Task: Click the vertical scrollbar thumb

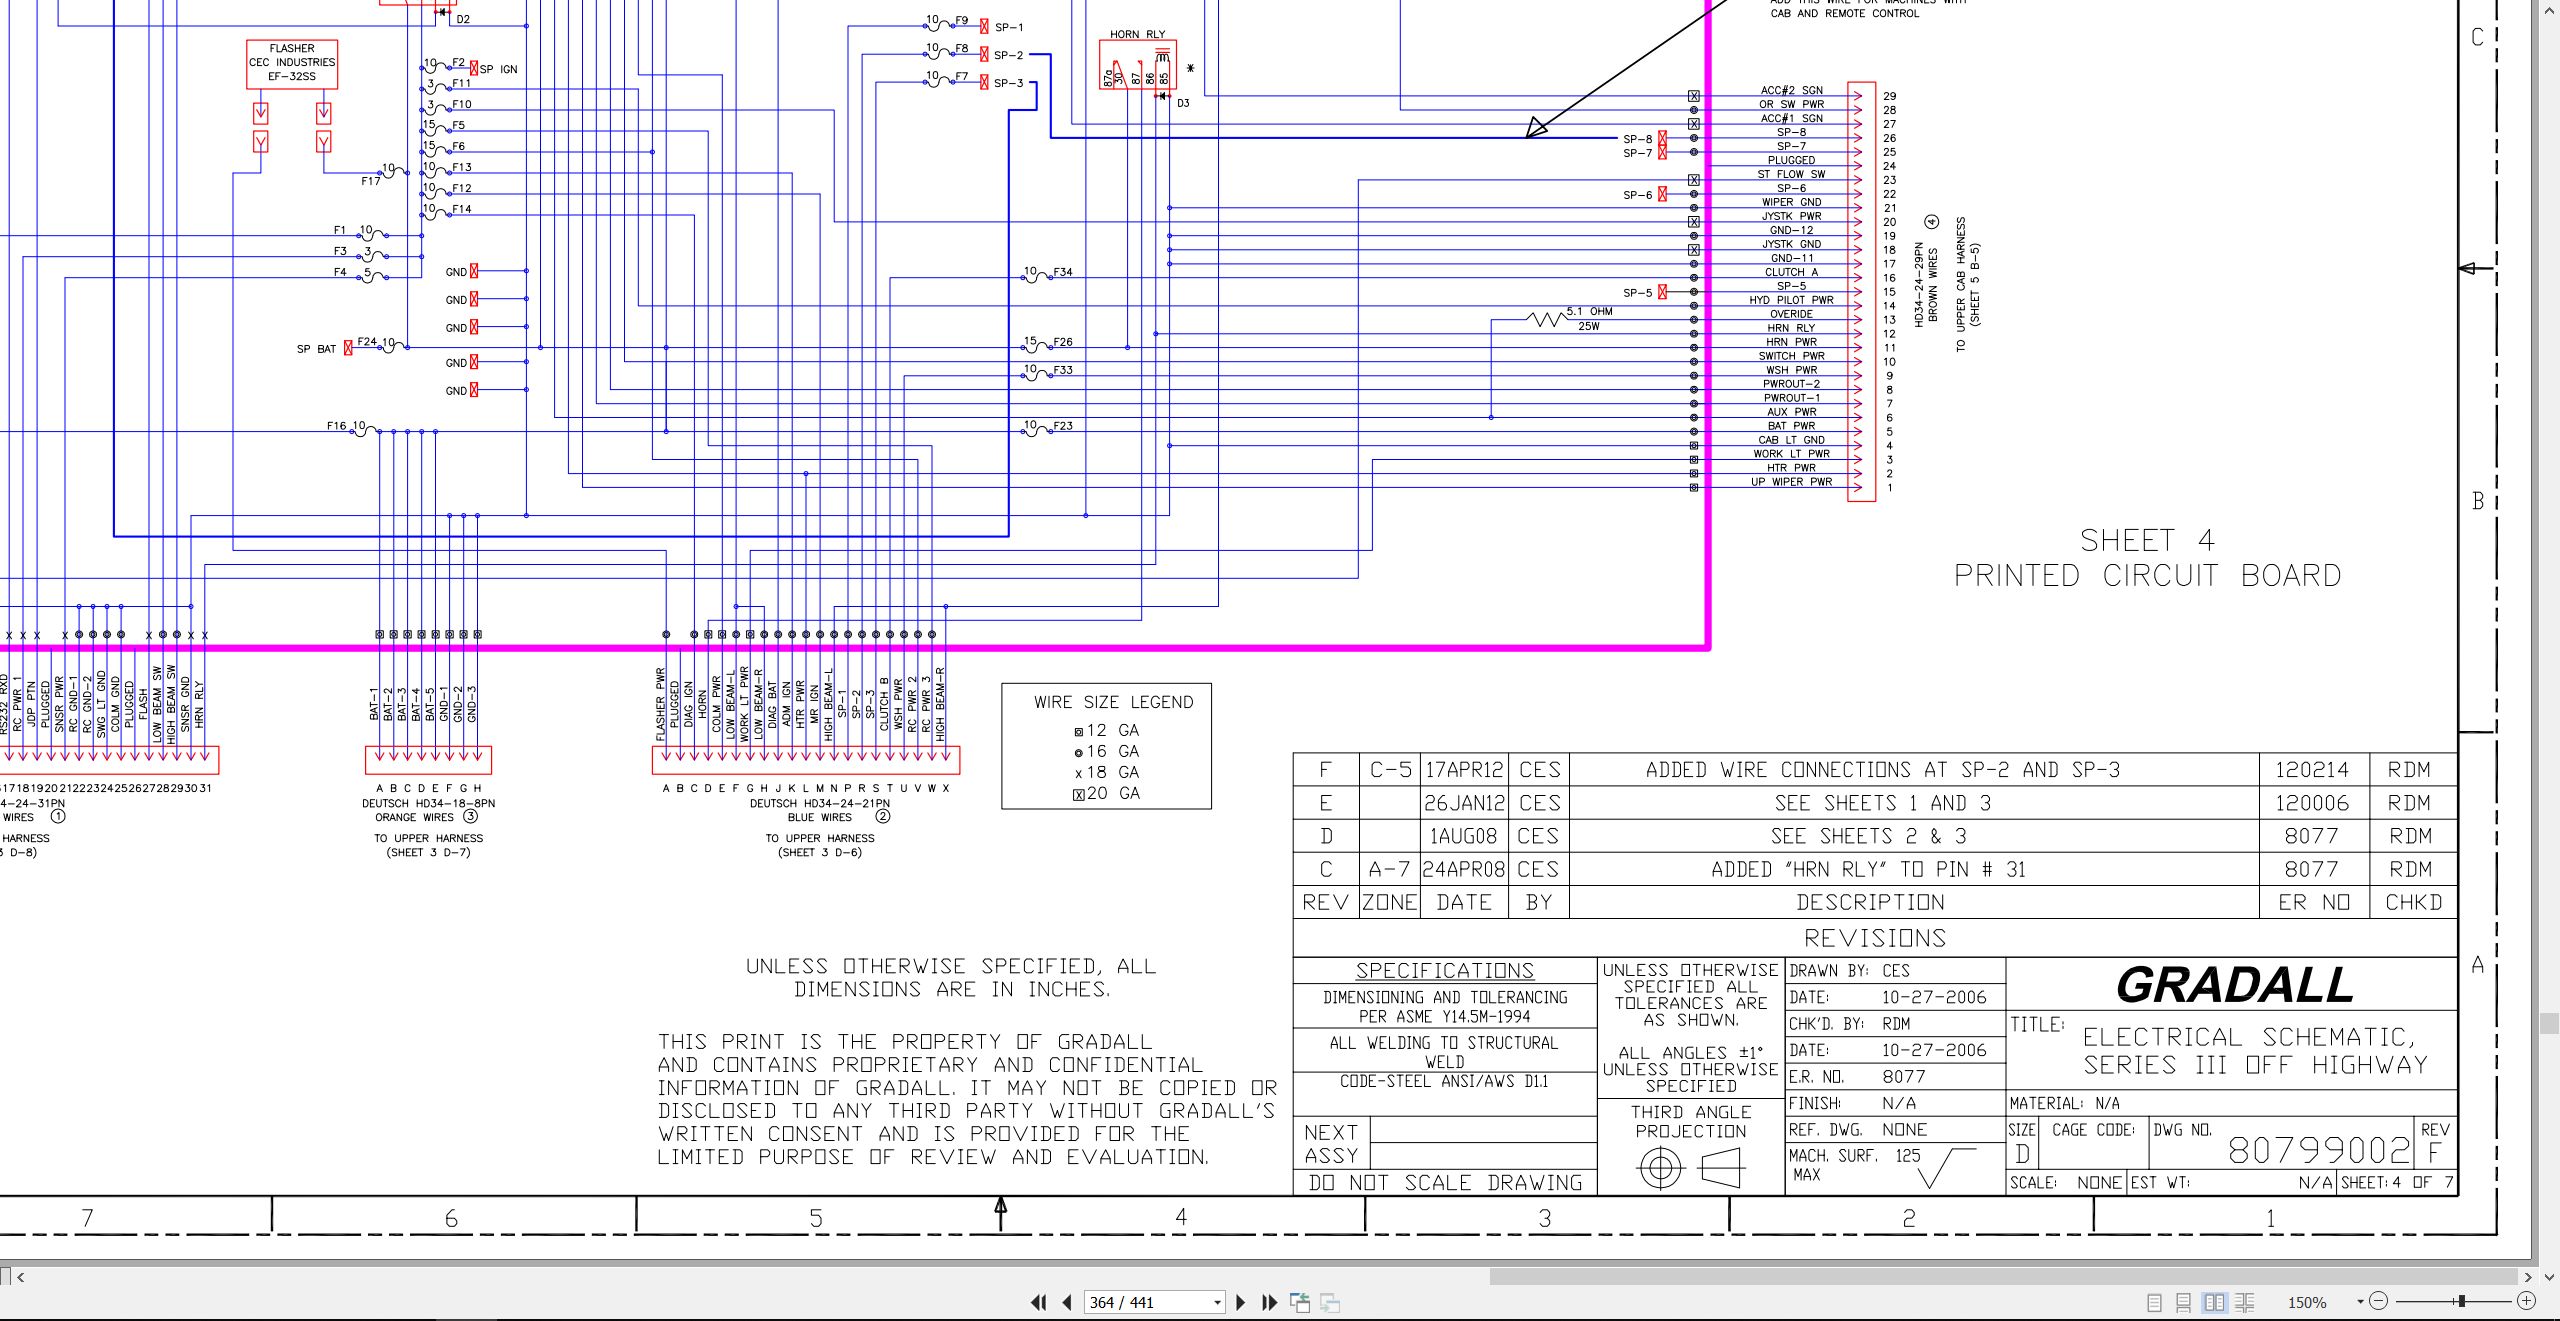Action: coord(2549,1023)
